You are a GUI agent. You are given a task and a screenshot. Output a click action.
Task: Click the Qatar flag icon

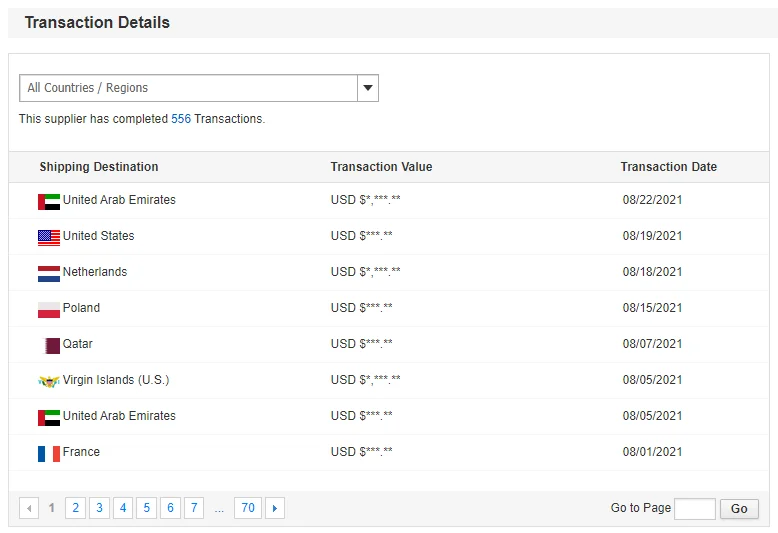[52, 345]
